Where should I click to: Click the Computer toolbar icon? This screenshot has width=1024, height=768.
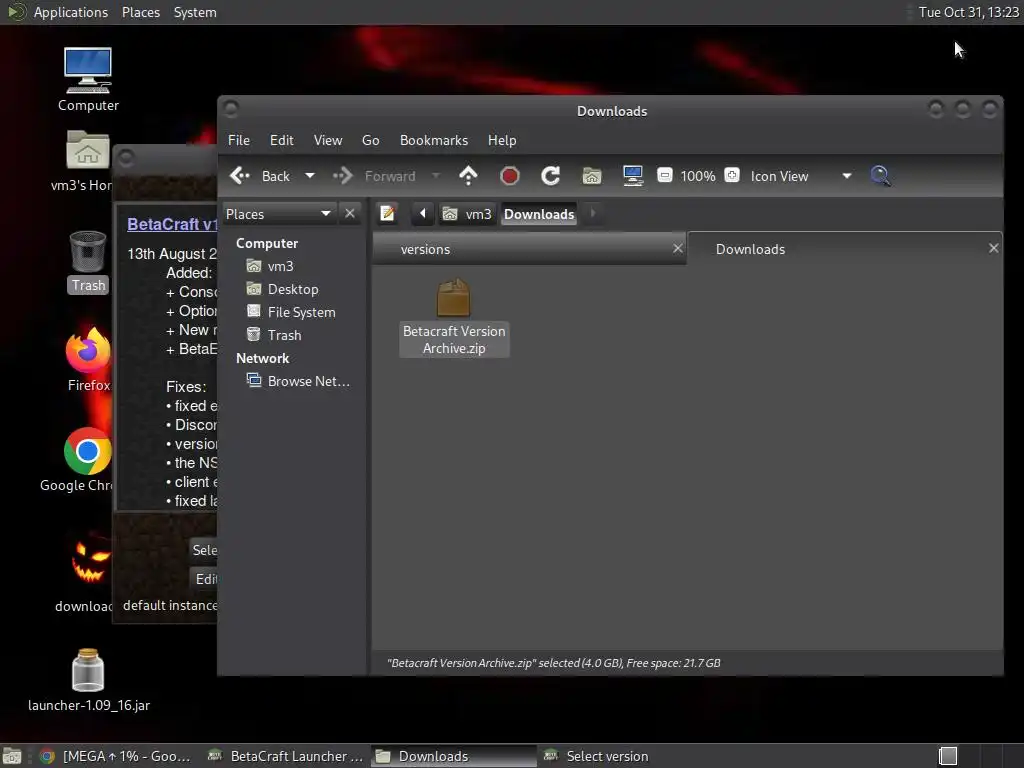coord(633,176)
